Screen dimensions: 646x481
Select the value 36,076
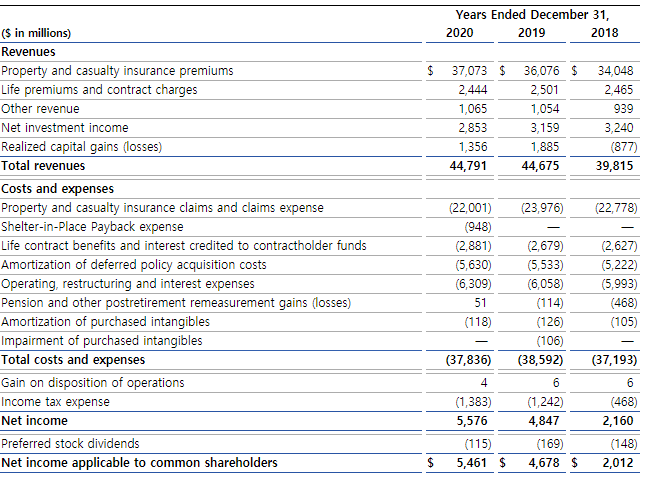541,71
